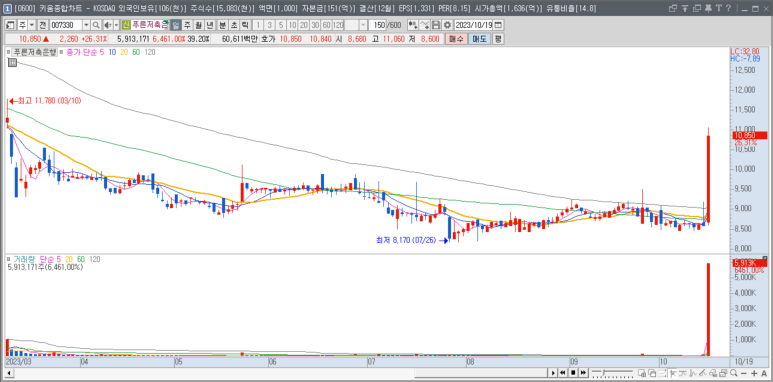Image resolution: width=773 pixels, height=382 pixels.
Task: Open the interval dropdown after 120
Action: [363, 25]
